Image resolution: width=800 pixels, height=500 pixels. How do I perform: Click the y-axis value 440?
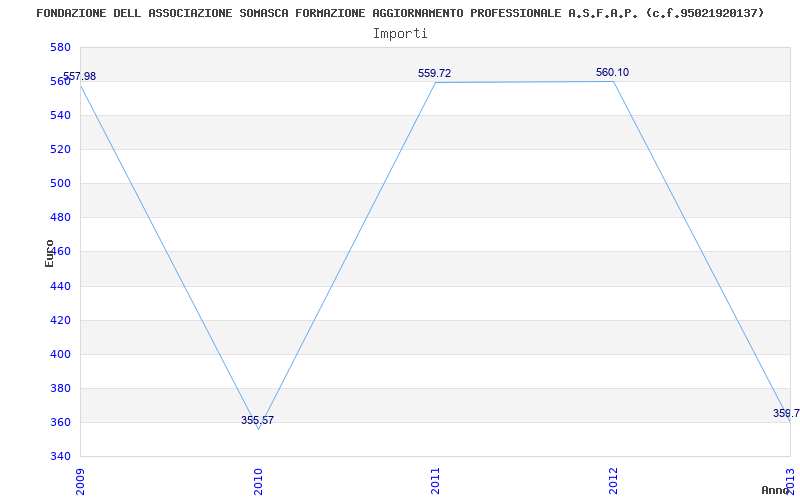pos(60,286)
